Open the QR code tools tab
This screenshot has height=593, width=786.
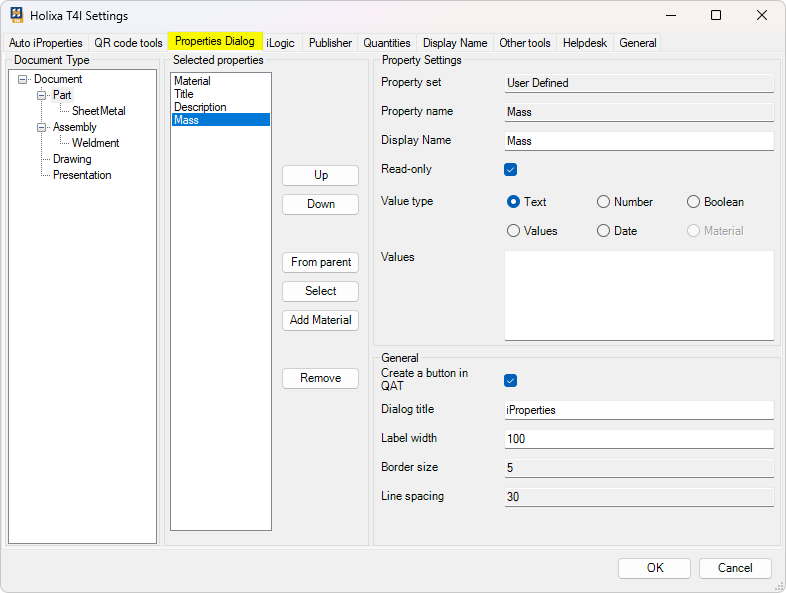(128, 43)
